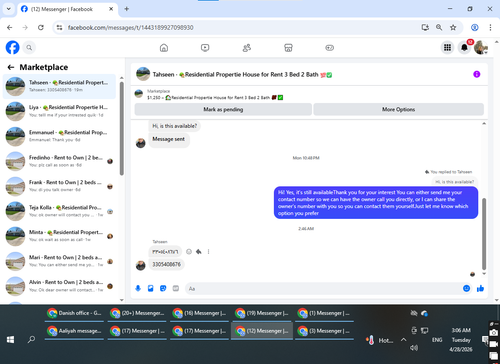The height and width of the screenshot is (364, 500).
Task: Show hidden tray icons chevron
Action: [403, 340]
